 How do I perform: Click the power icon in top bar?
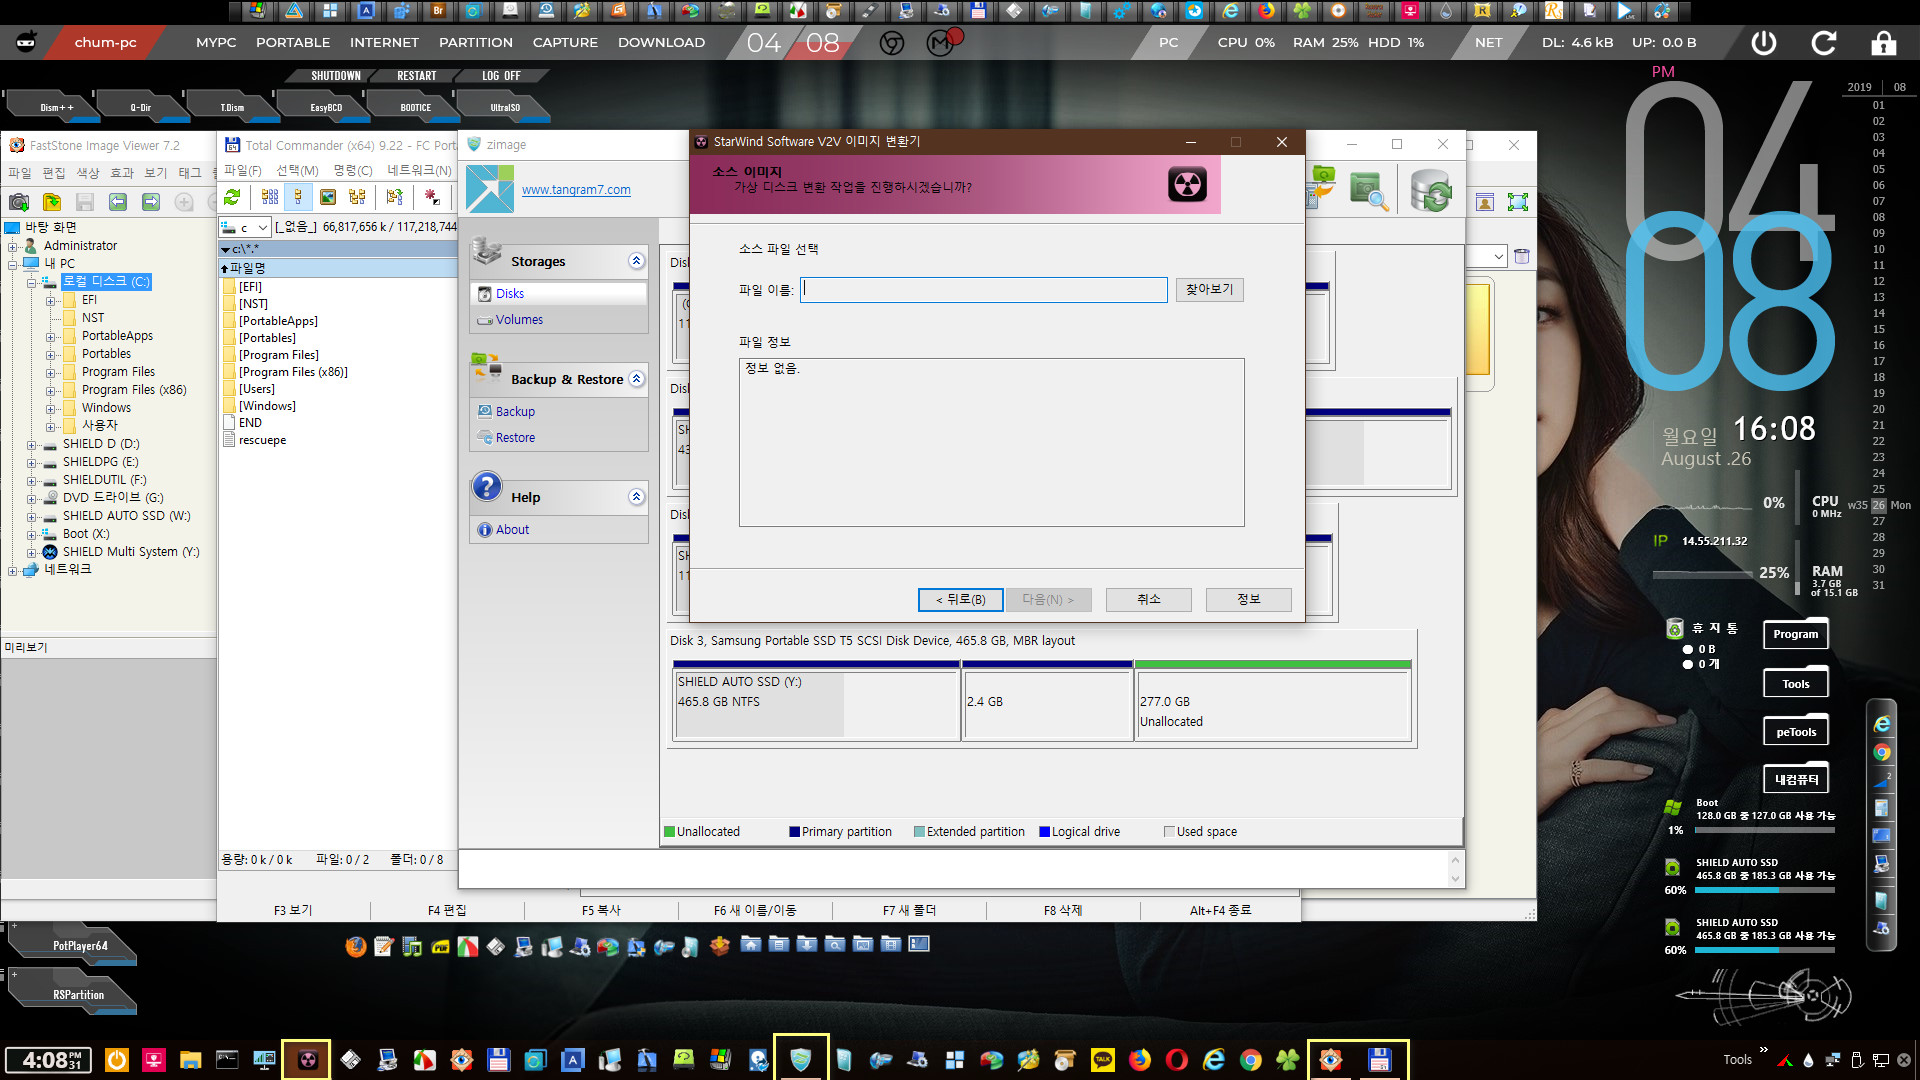(1764, 43)
